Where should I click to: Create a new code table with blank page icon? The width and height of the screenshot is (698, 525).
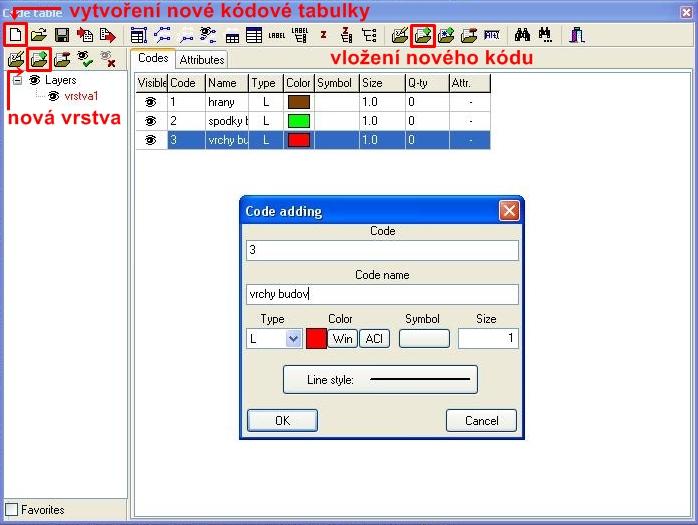click(16, 35)
